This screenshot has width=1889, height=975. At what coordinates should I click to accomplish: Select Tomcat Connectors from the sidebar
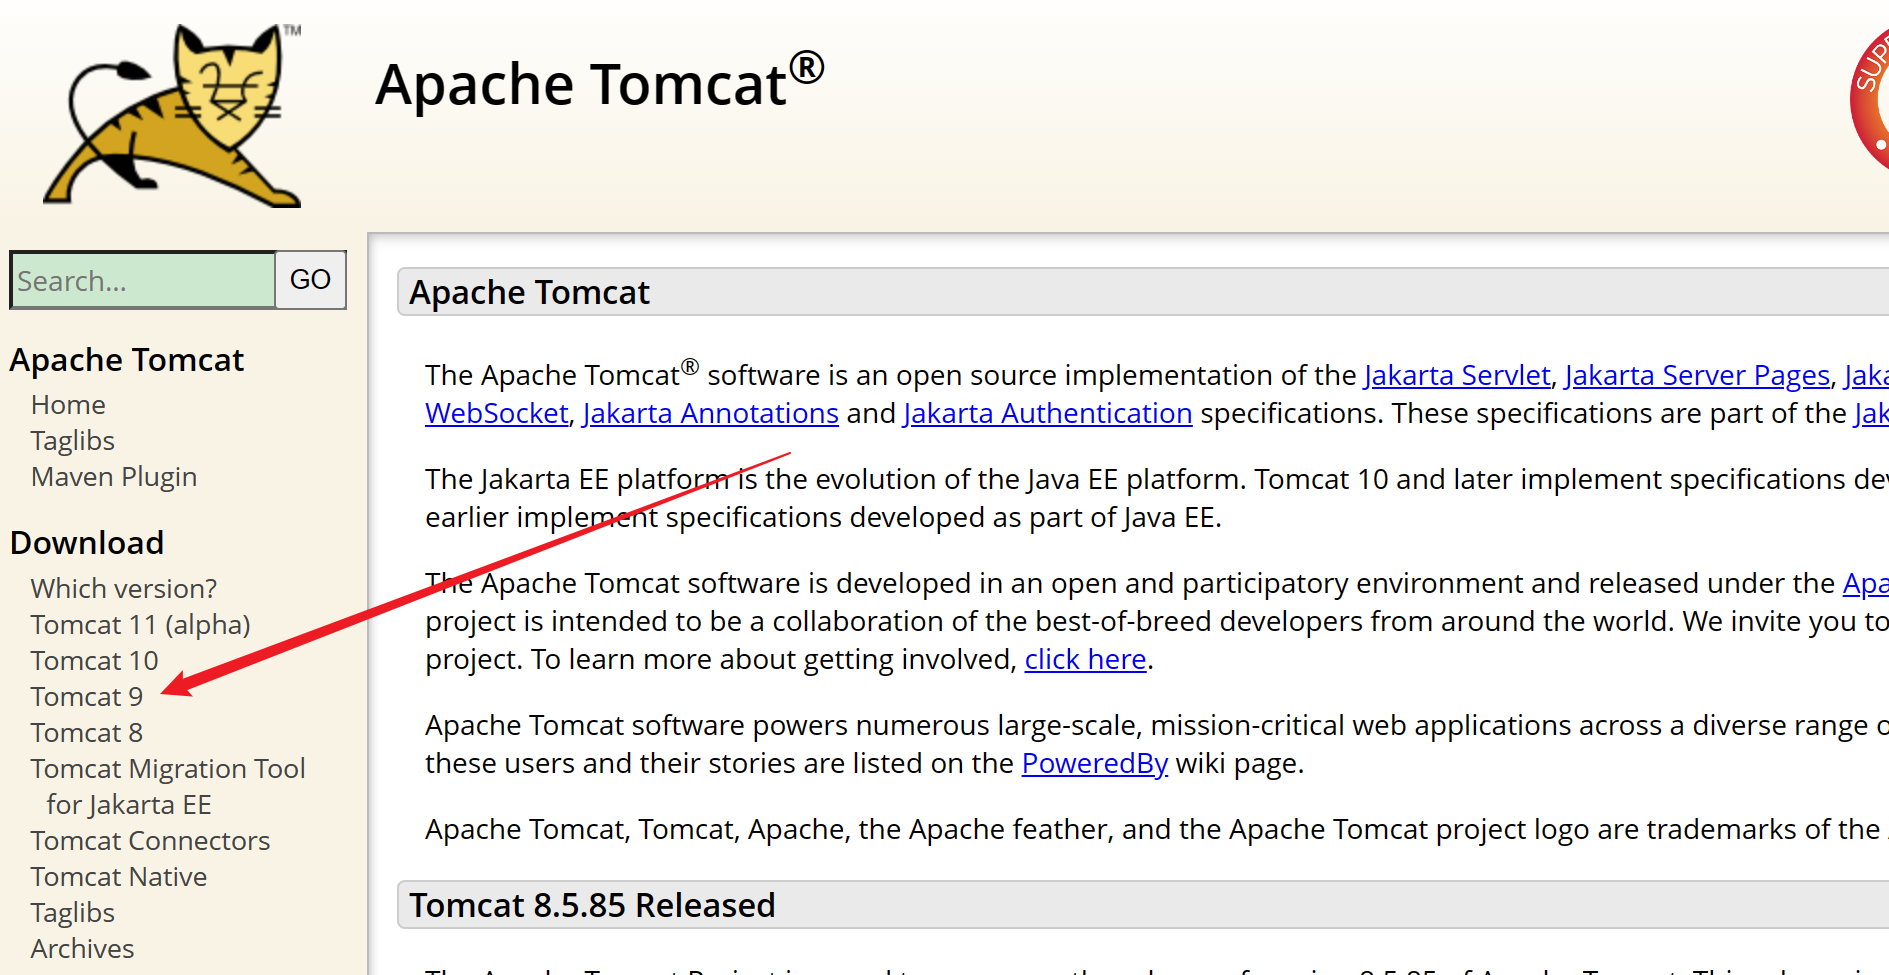[x=150, y=840]
